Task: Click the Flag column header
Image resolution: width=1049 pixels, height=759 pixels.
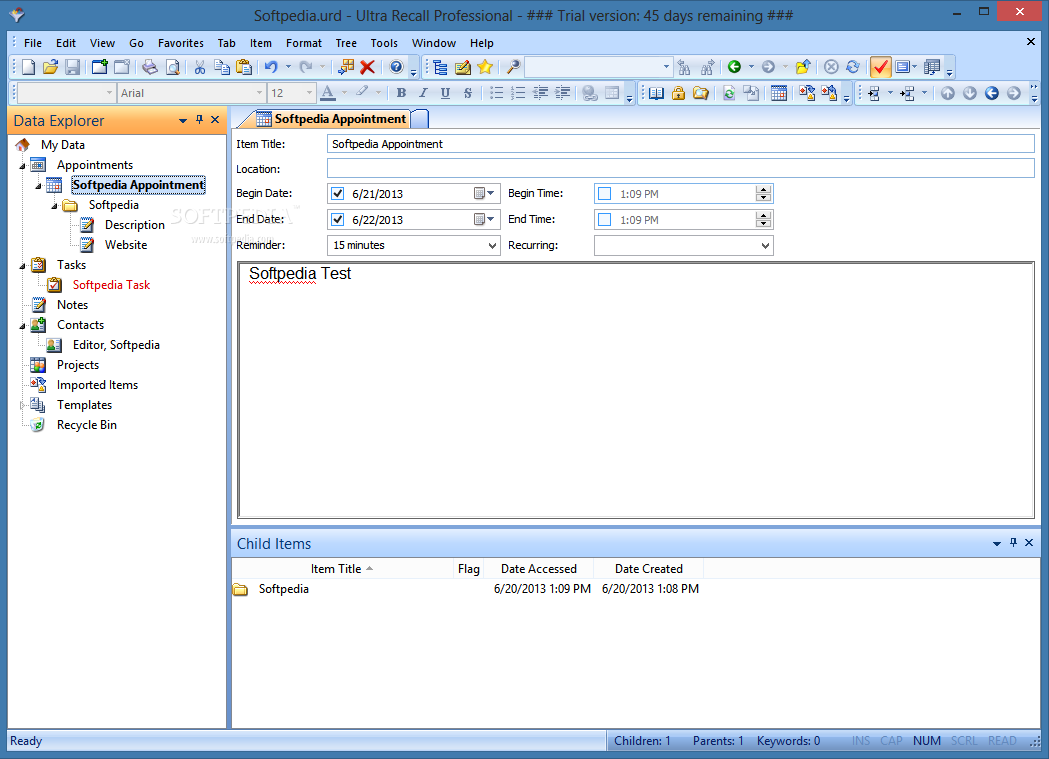Action: 468,569
